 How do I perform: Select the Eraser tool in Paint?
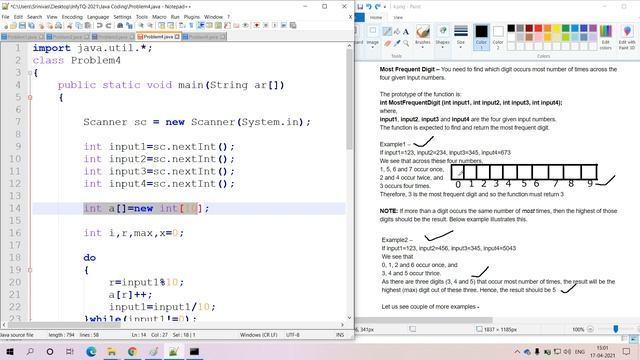click(x=387, y=43)
